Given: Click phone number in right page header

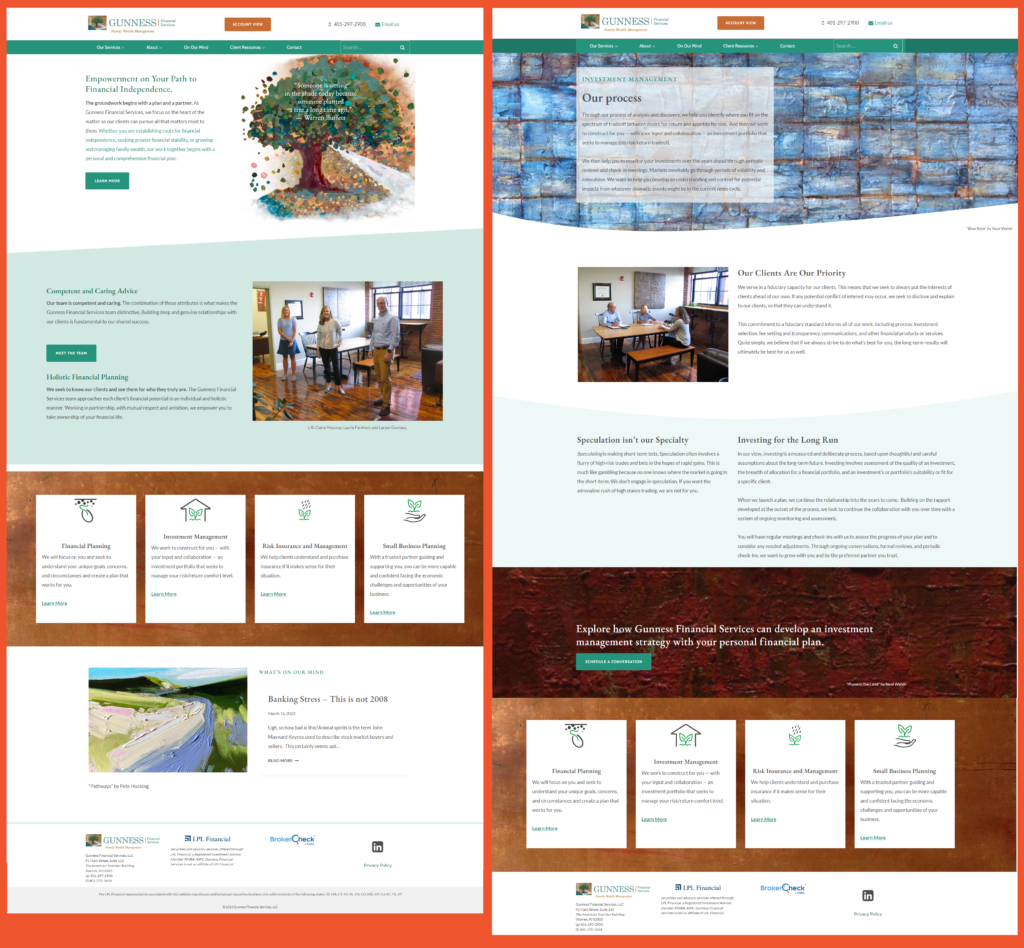Looking at the screenshot, I should tap(840, 23).
